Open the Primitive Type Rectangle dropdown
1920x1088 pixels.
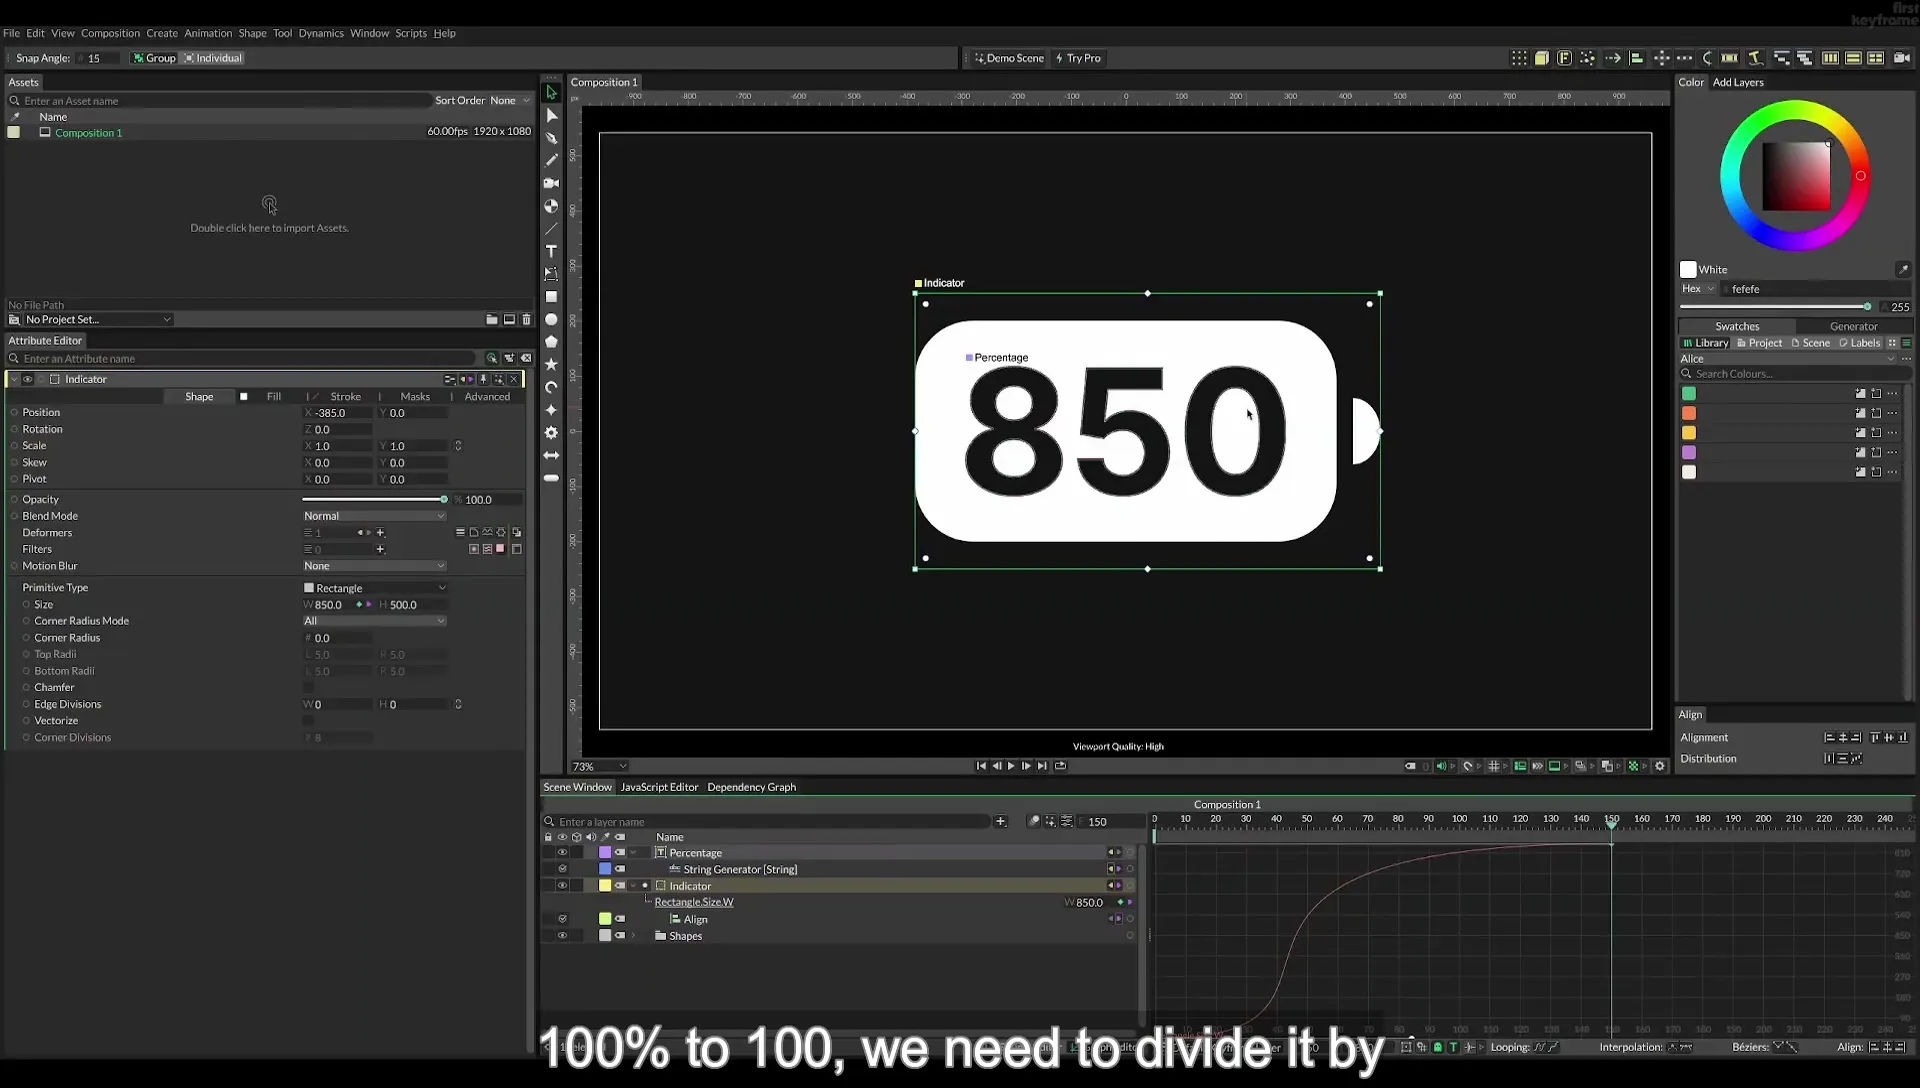tap(374, 588)
